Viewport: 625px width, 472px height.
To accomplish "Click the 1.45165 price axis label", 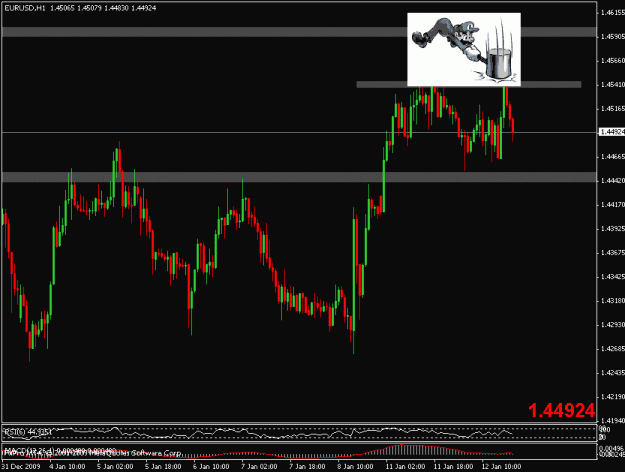I will tap(613, 108).
